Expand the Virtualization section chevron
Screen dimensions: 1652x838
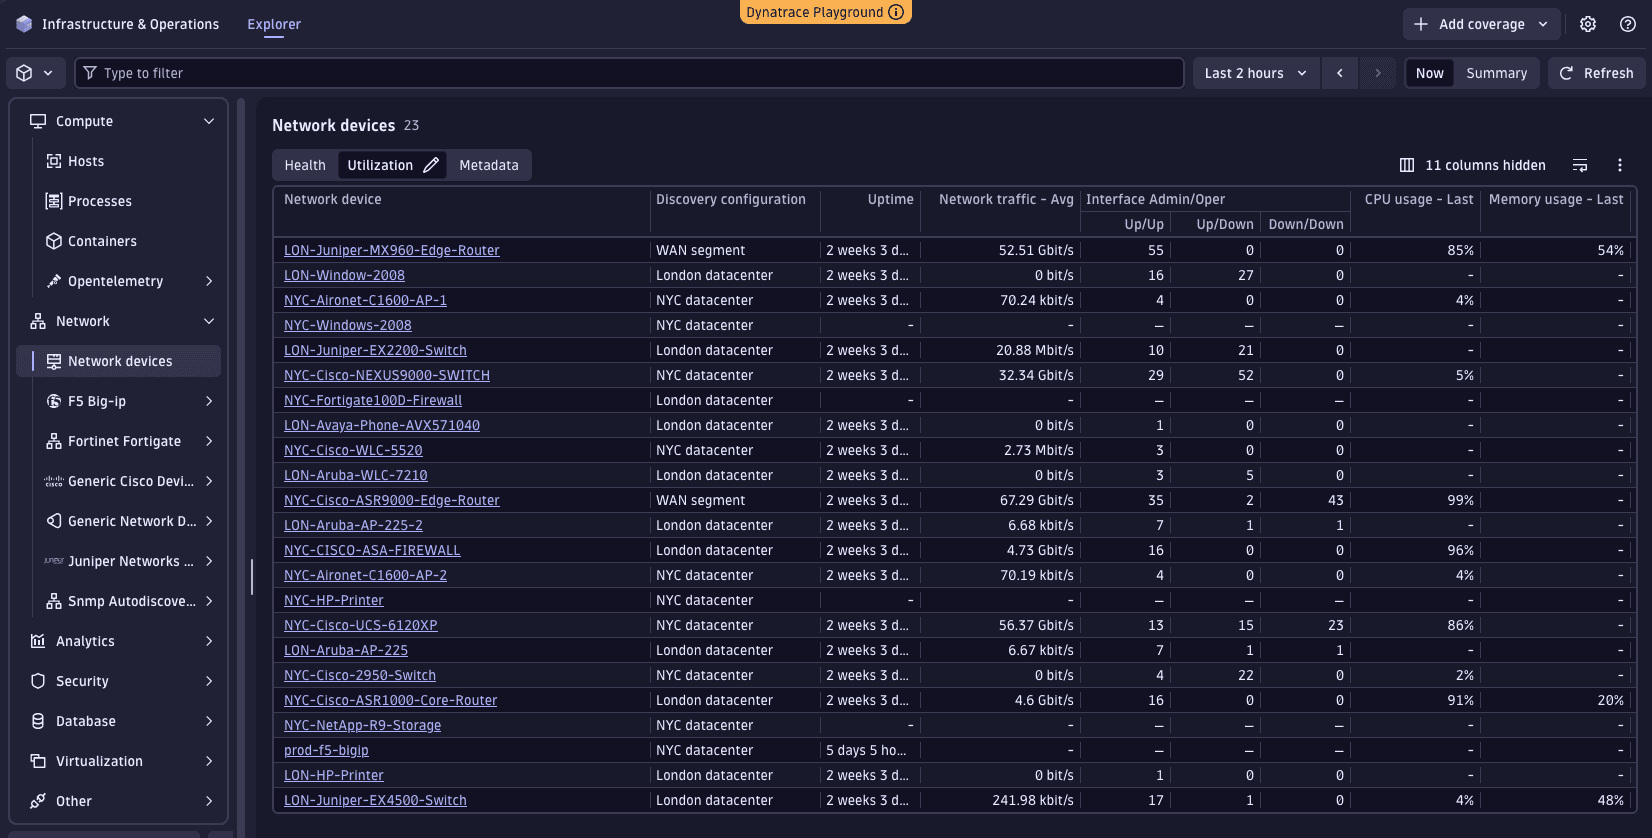coord(209,761)
